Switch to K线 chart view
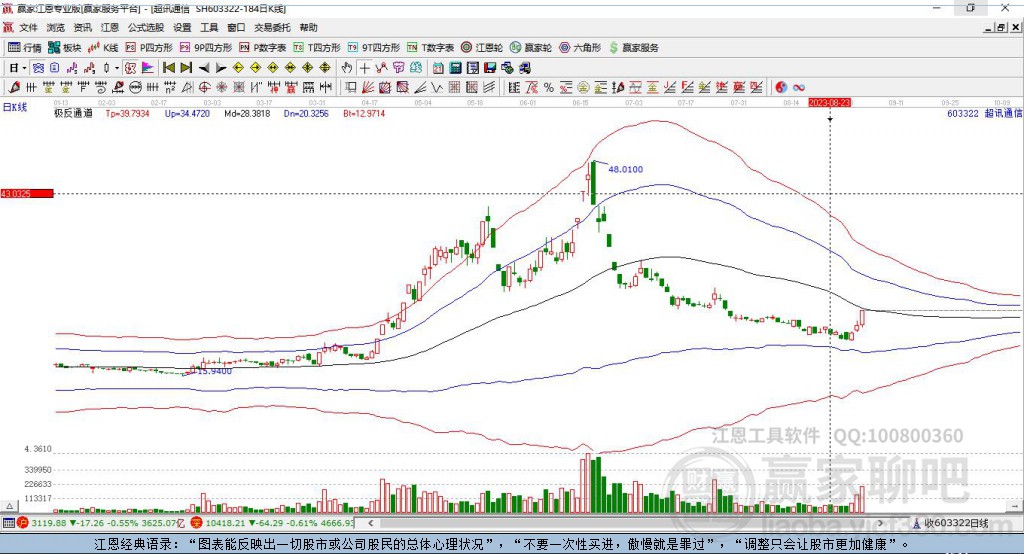1024x554 pixels. tap(103, 48)
